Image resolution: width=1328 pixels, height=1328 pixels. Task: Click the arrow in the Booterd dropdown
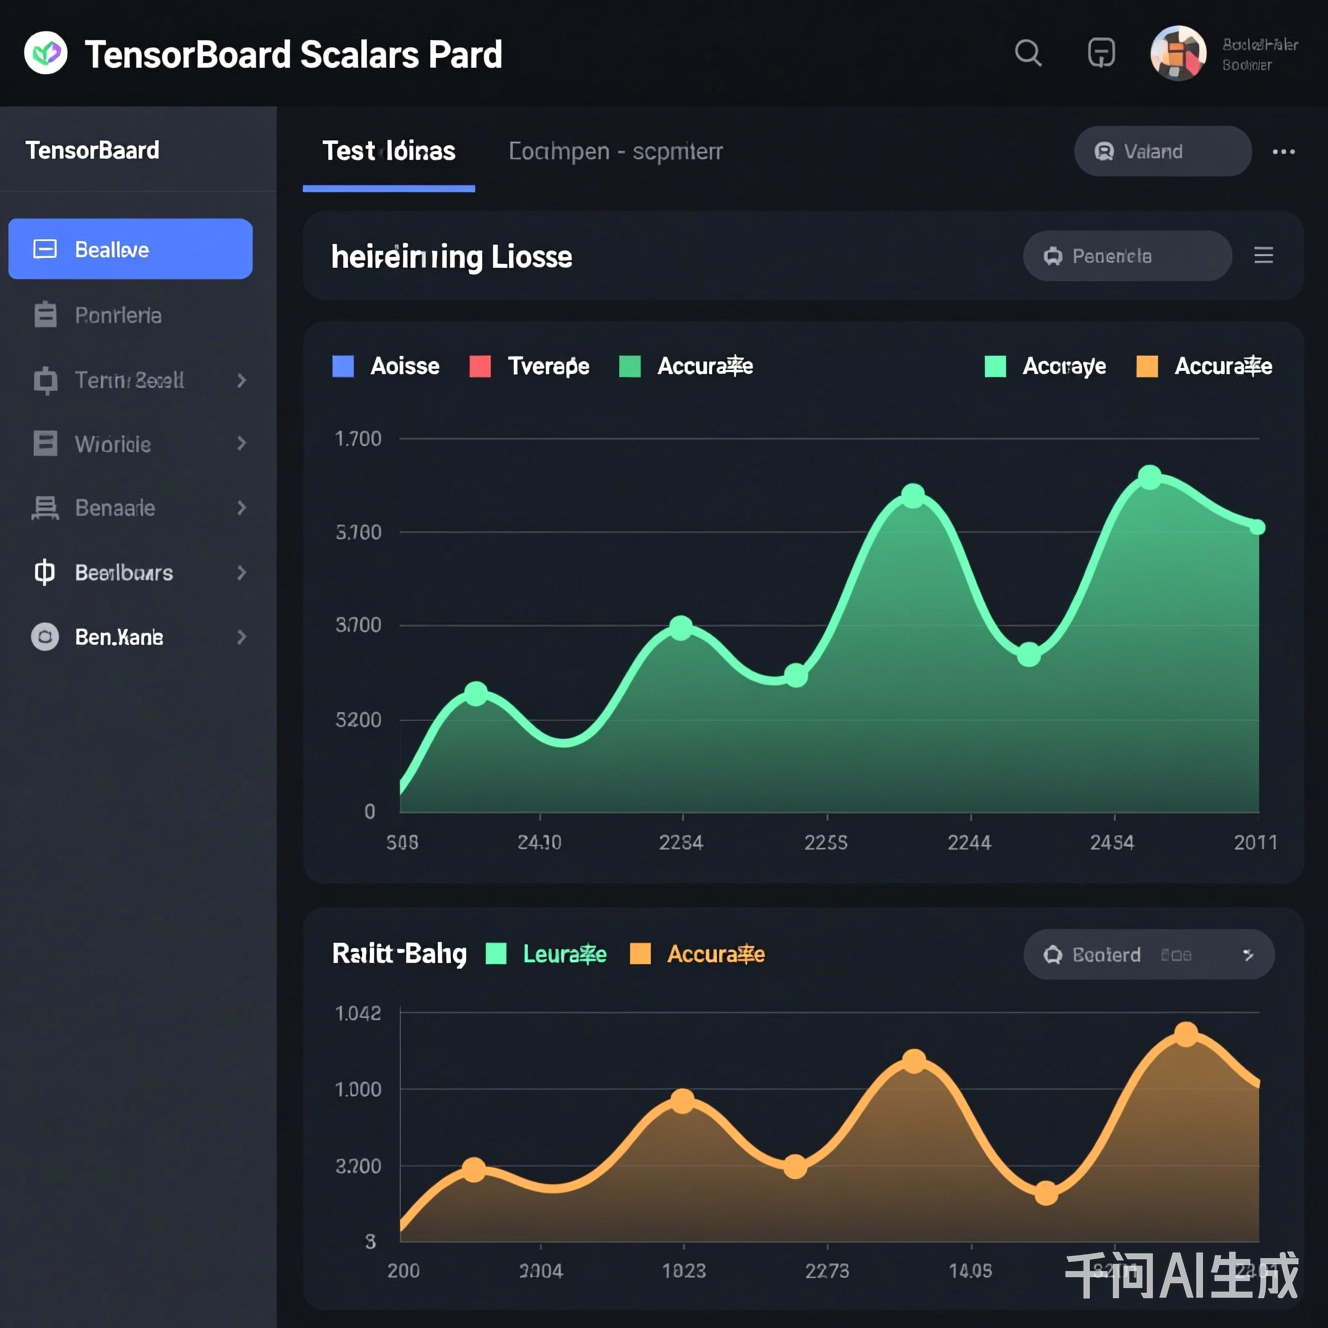(1248, 955)
